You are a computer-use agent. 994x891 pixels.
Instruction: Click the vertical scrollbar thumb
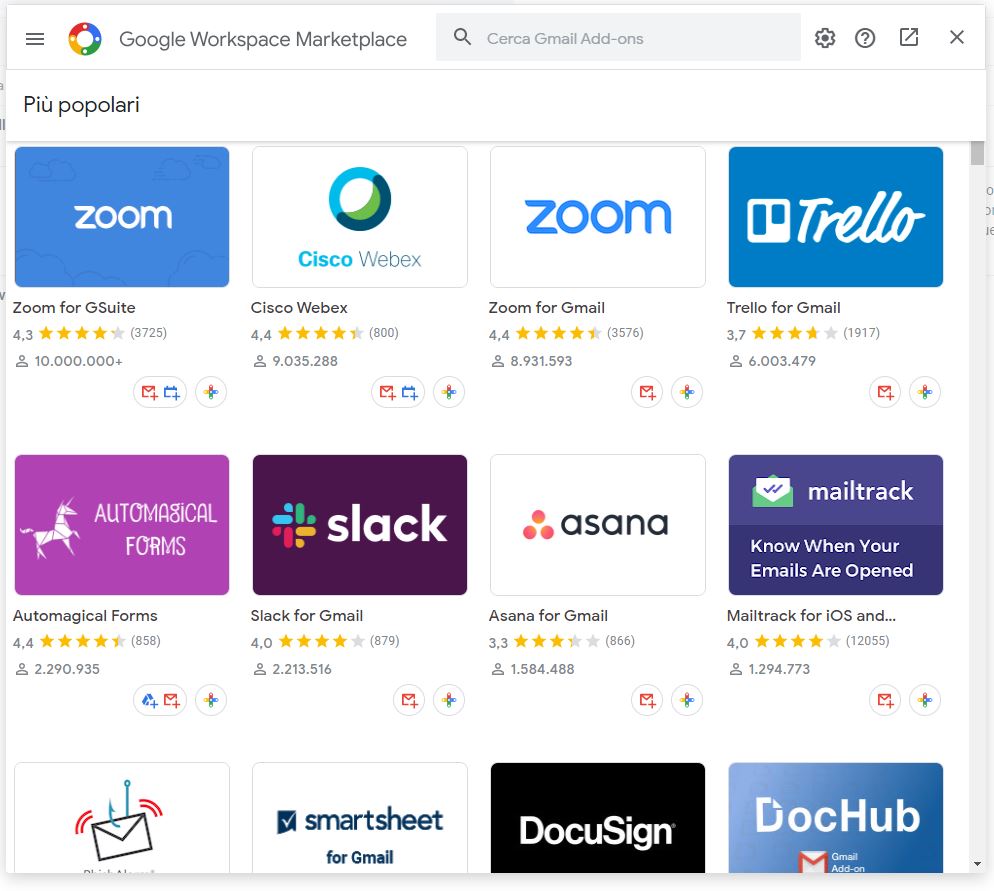click(977, 153)
